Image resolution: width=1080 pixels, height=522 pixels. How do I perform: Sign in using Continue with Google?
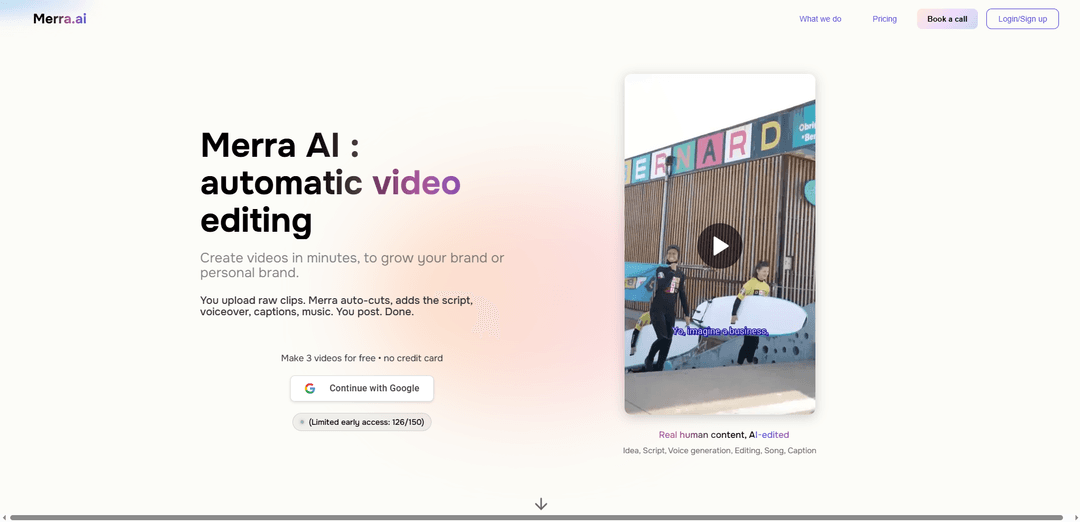tap(362, 388)
